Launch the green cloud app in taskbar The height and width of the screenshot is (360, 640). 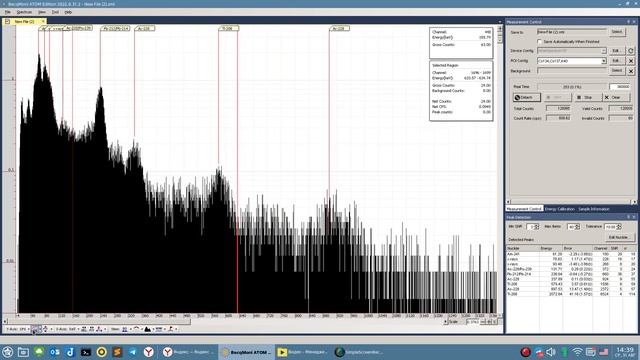click(x=39, y=352)
